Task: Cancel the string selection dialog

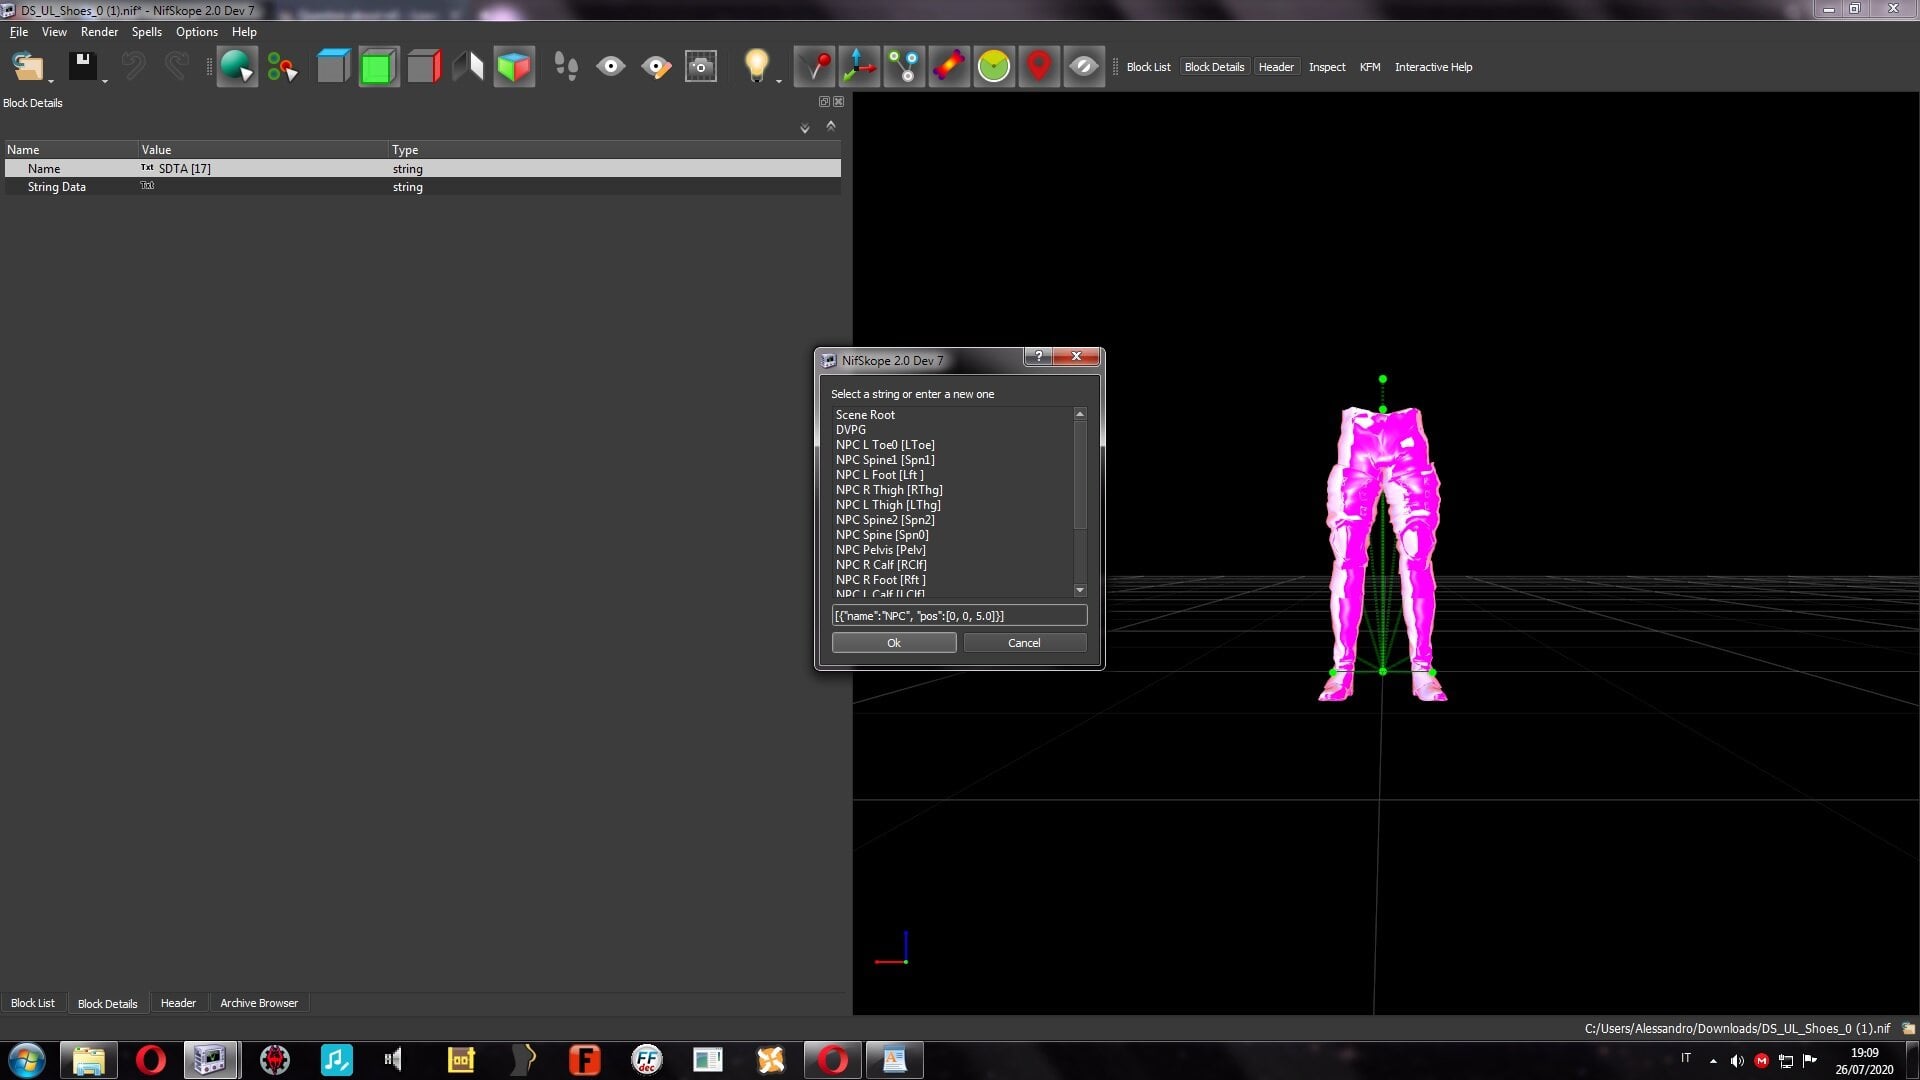Action: pos(1024,643)
